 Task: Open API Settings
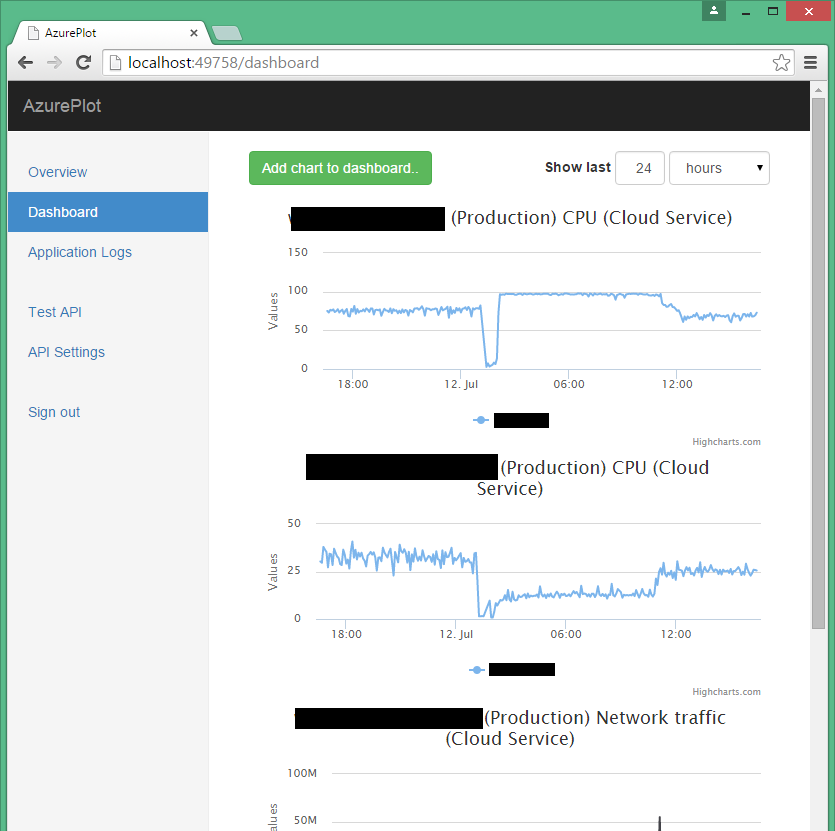[x=65, y=352]
